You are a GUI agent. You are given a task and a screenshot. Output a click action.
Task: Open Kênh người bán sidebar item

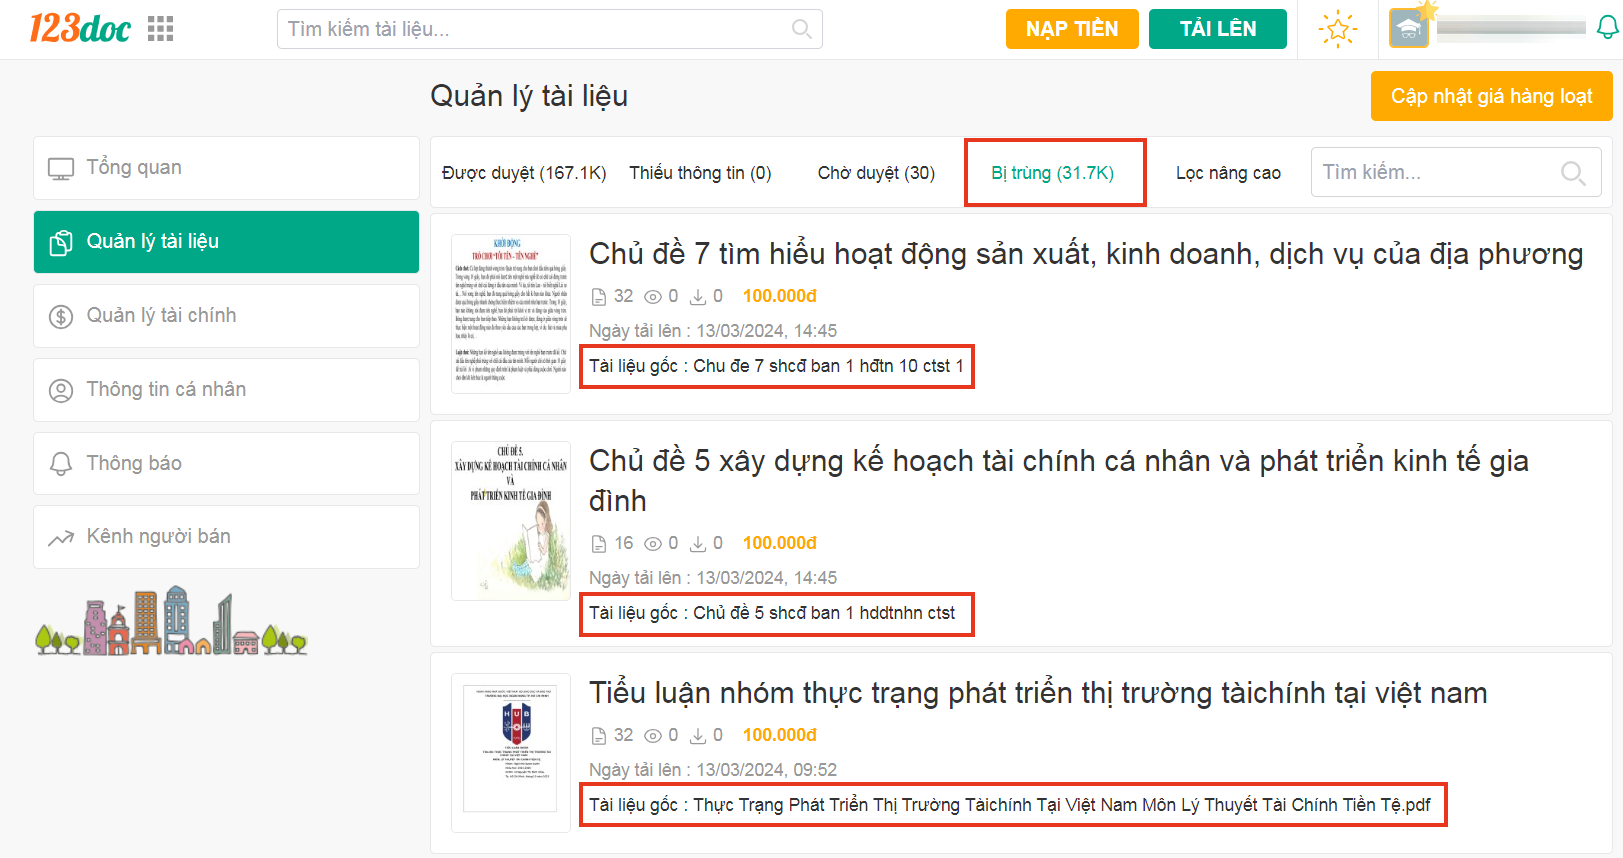226,537
